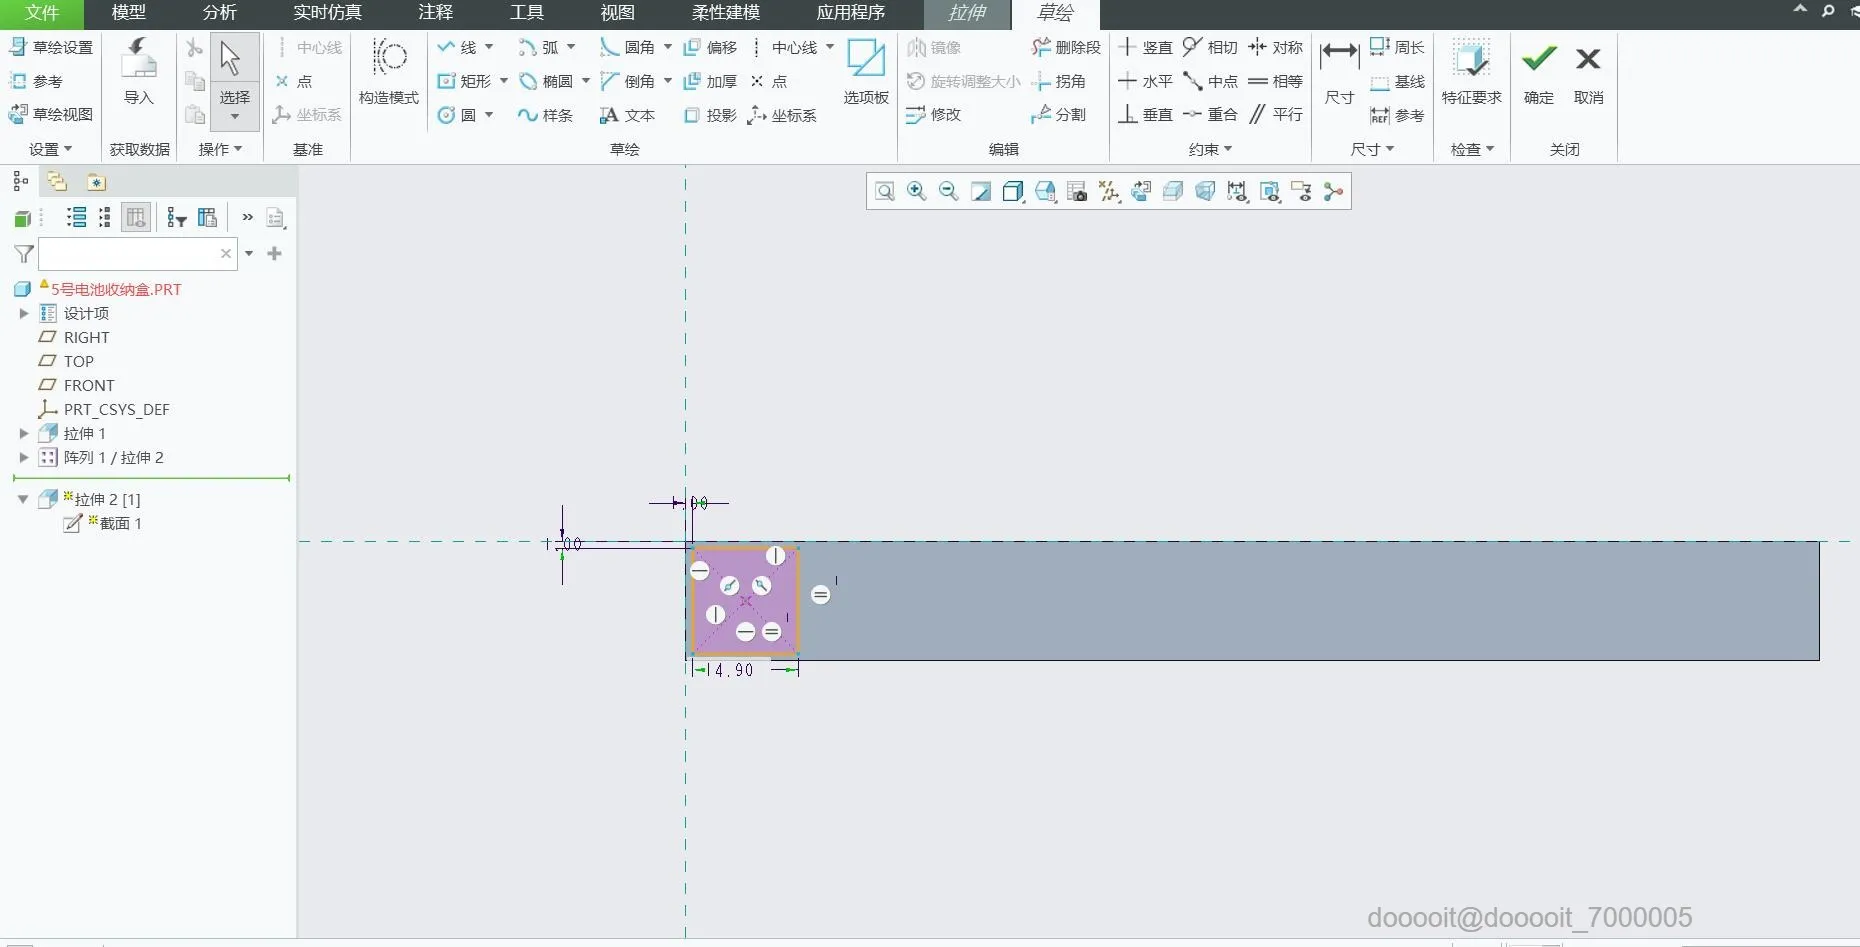1860x947 pixels.
Task: Click the 偏移 offset tool
Action: [710, 47]
